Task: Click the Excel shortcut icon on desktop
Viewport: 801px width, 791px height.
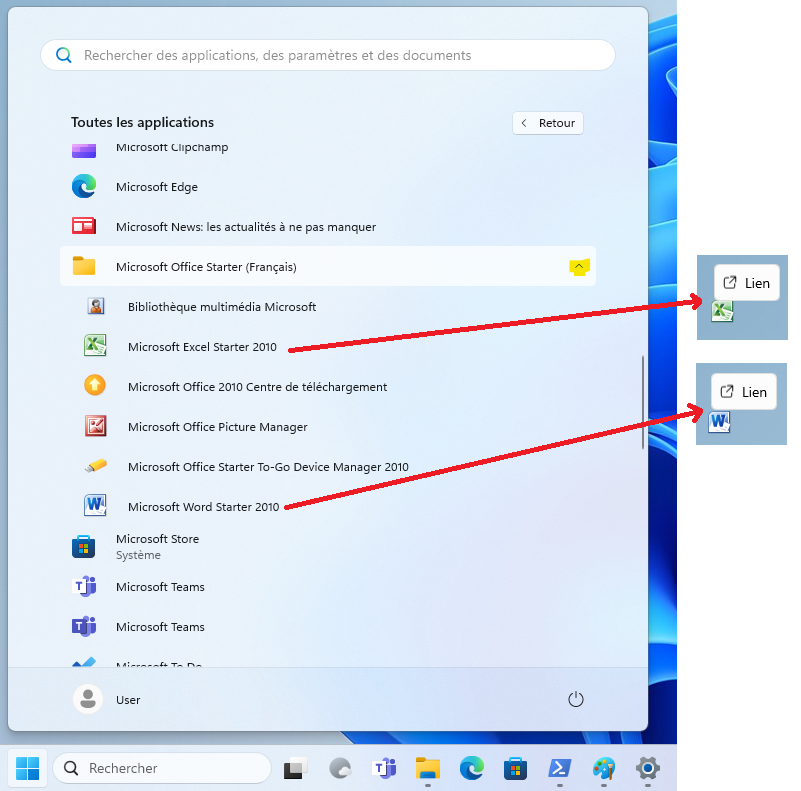Action: click(x=722, y=311)
